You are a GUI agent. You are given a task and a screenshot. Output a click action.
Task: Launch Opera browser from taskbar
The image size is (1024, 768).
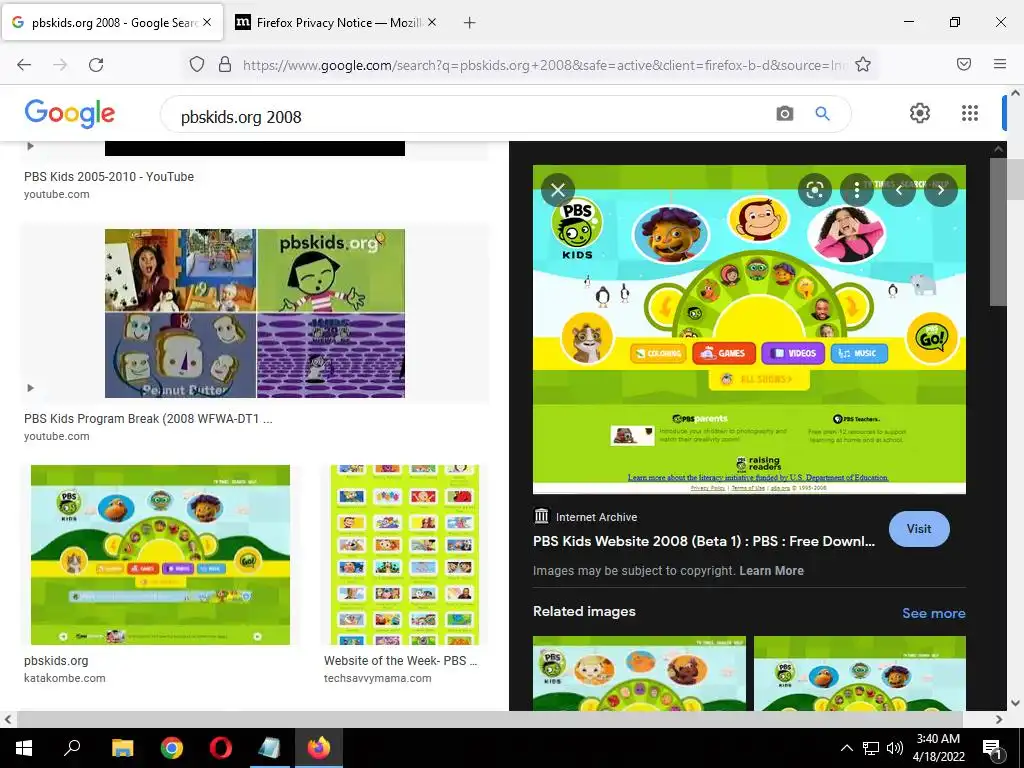(221, 748)
